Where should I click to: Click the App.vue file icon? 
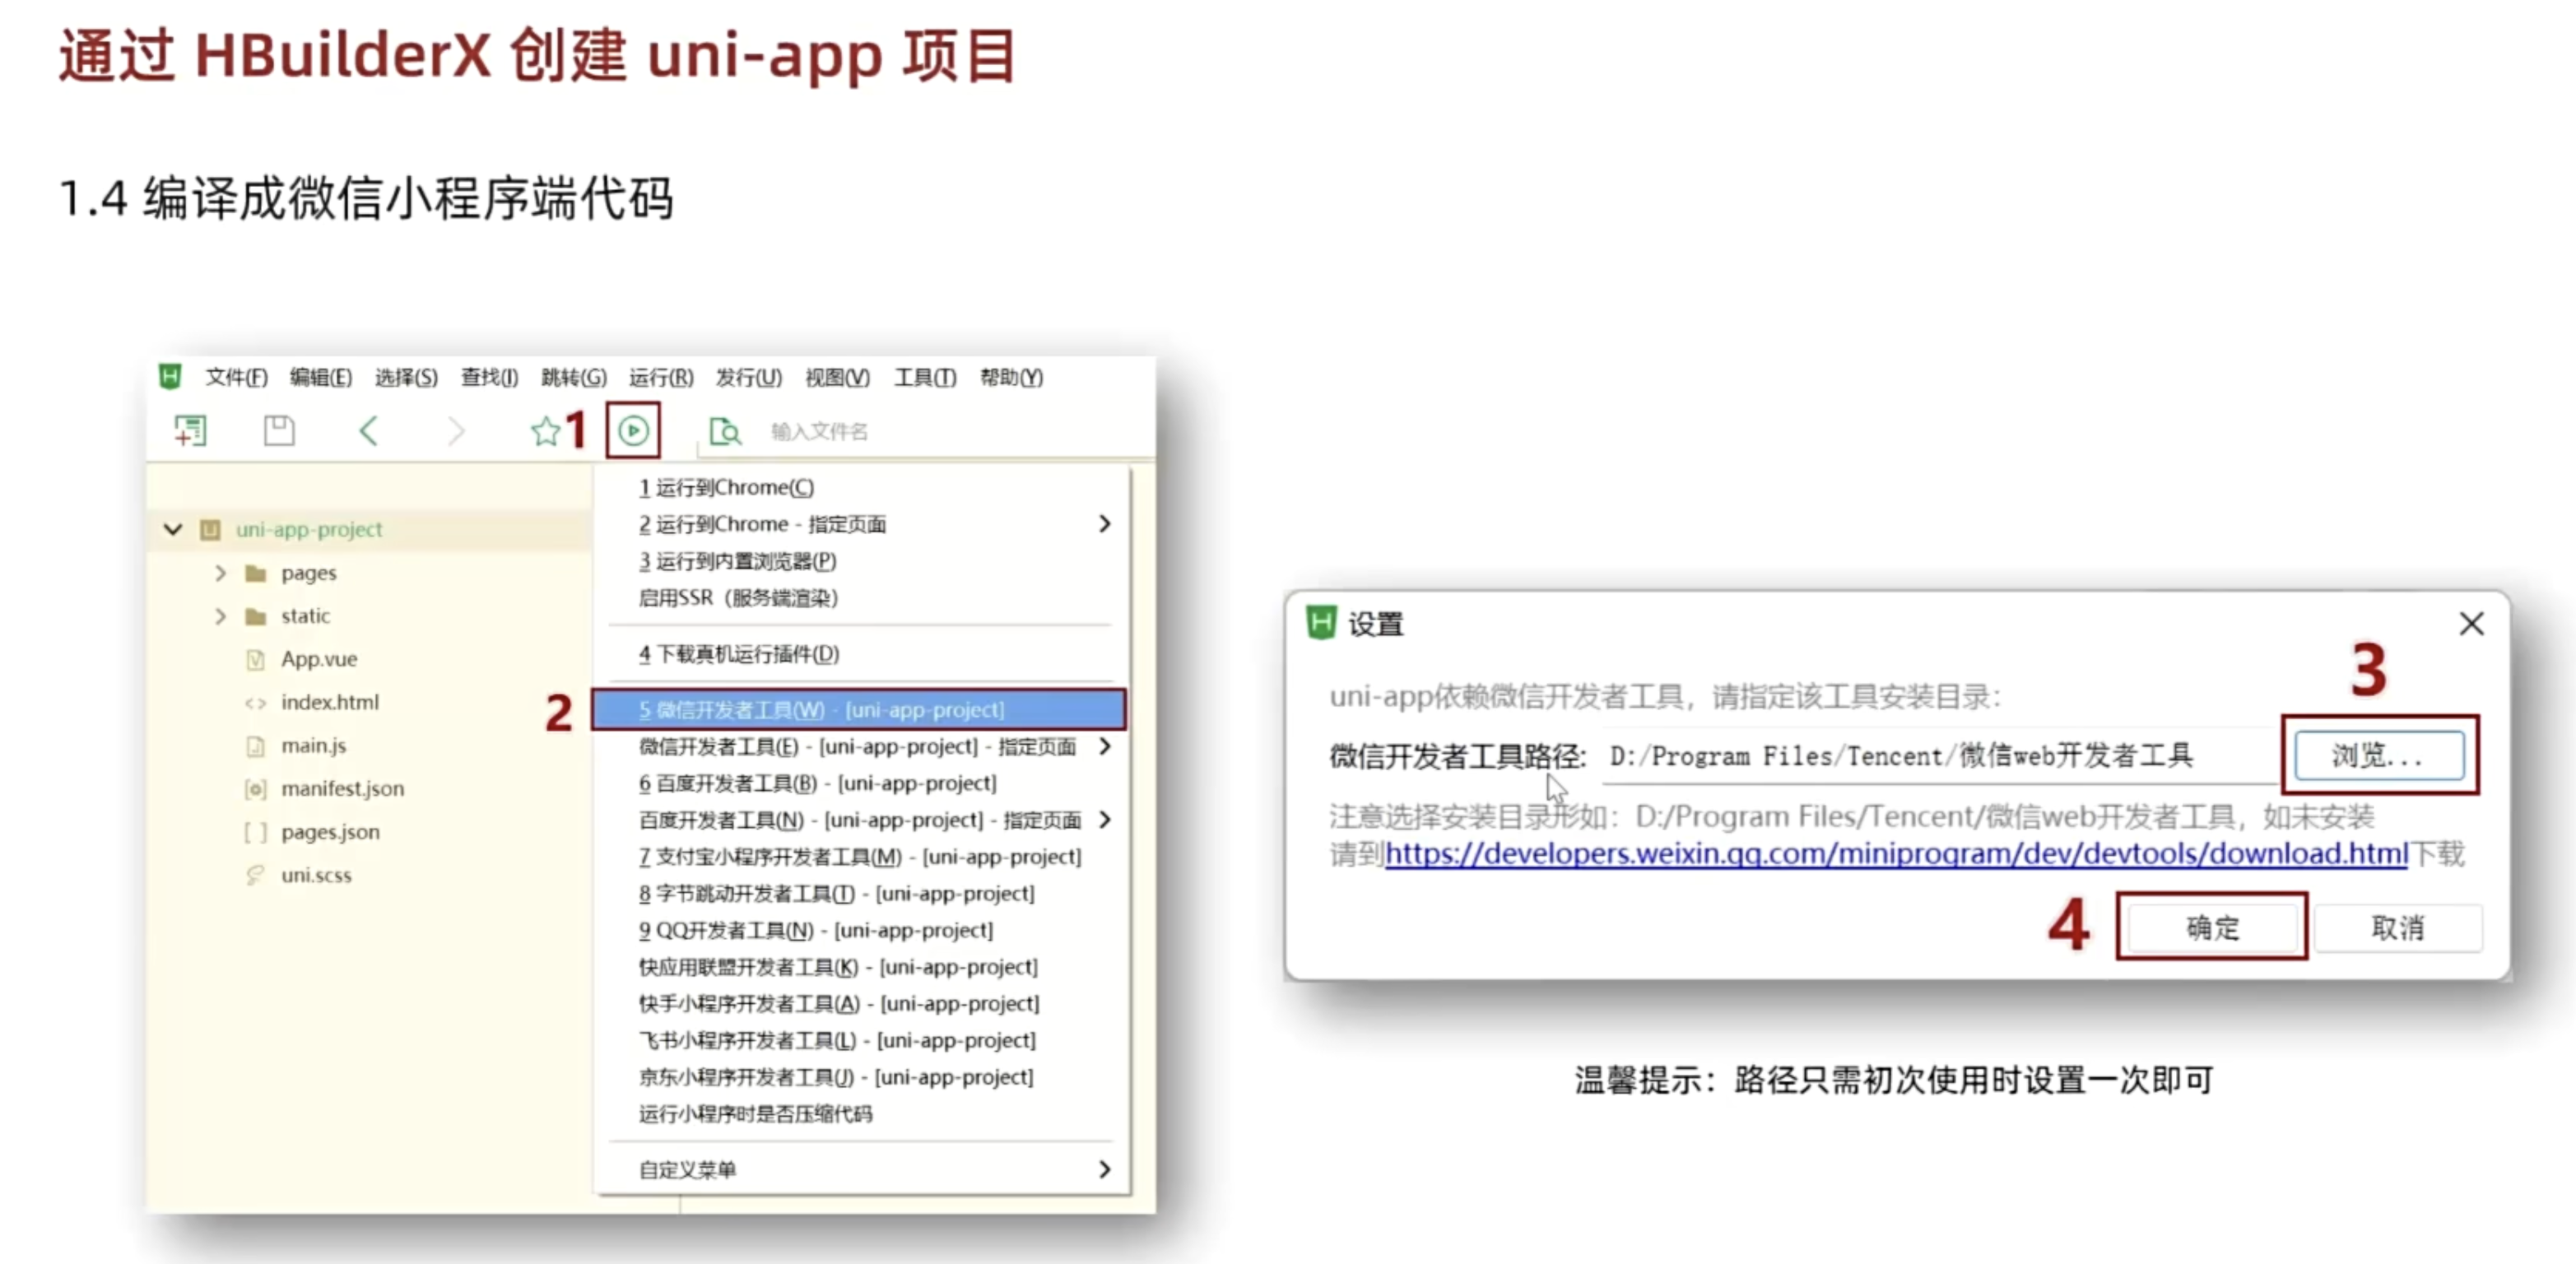click(x=256, y=659)
